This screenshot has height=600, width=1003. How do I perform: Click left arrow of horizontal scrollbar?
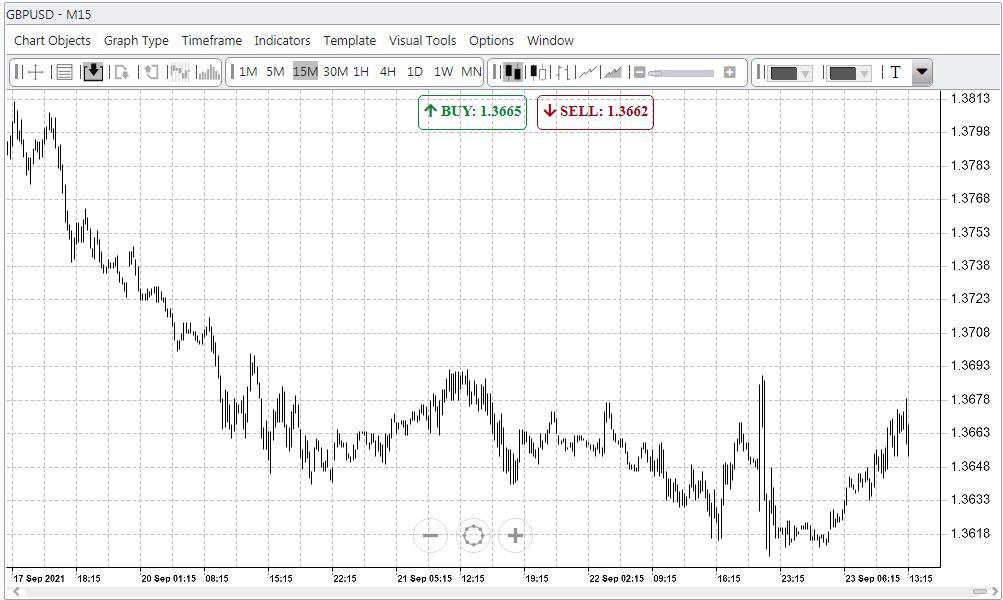tap(17, 592)
